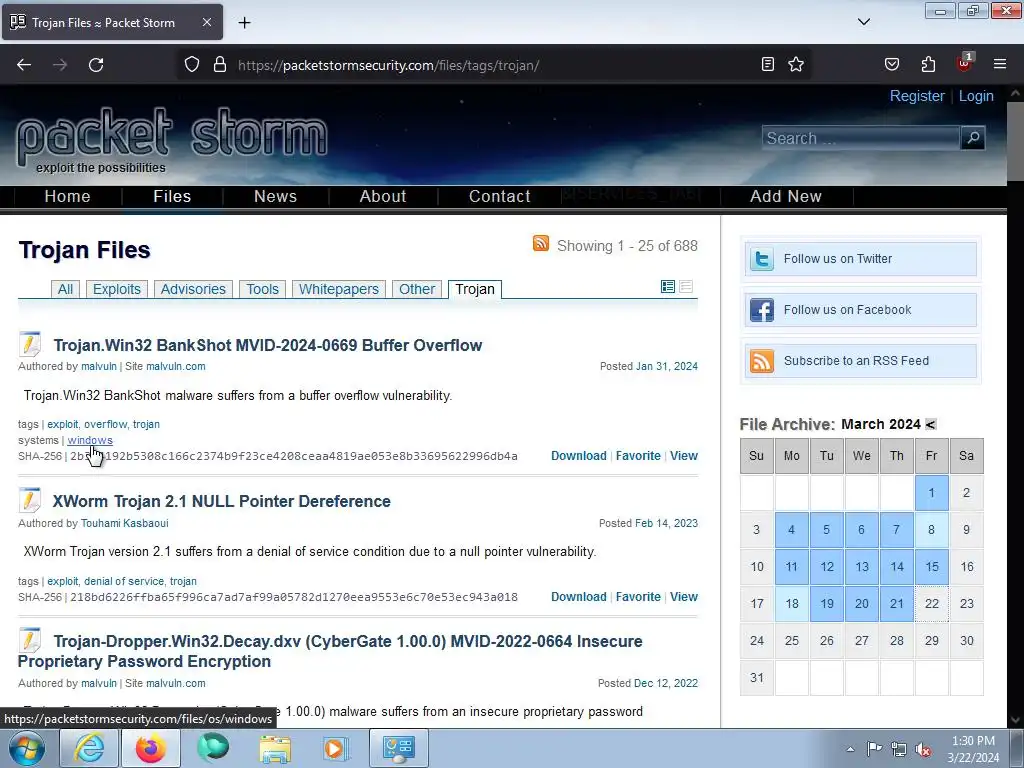Viewport: 1024px width, 768px height.
Task: Click the page vertical scrollbar thumb
Action: 1015,140
